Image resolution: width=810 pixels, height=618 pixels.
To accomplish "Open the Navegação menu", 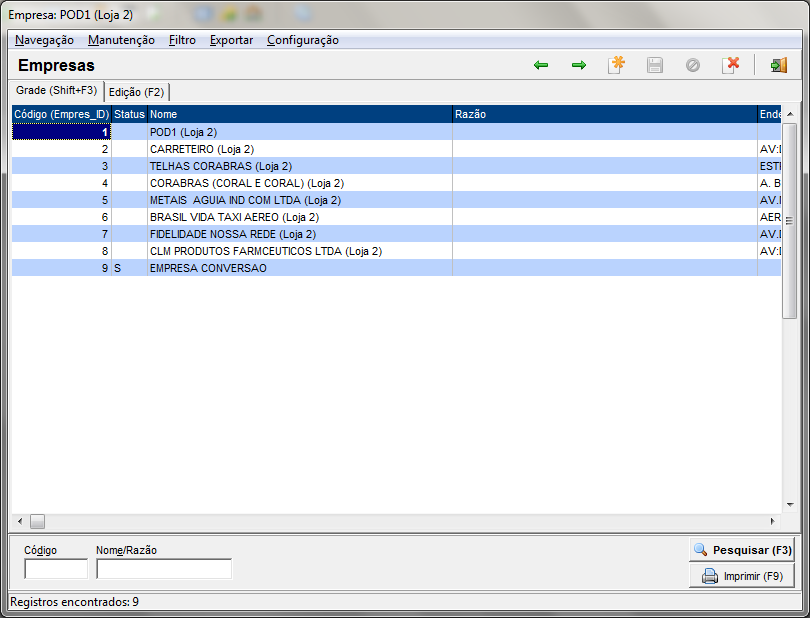I will (44, 40).
